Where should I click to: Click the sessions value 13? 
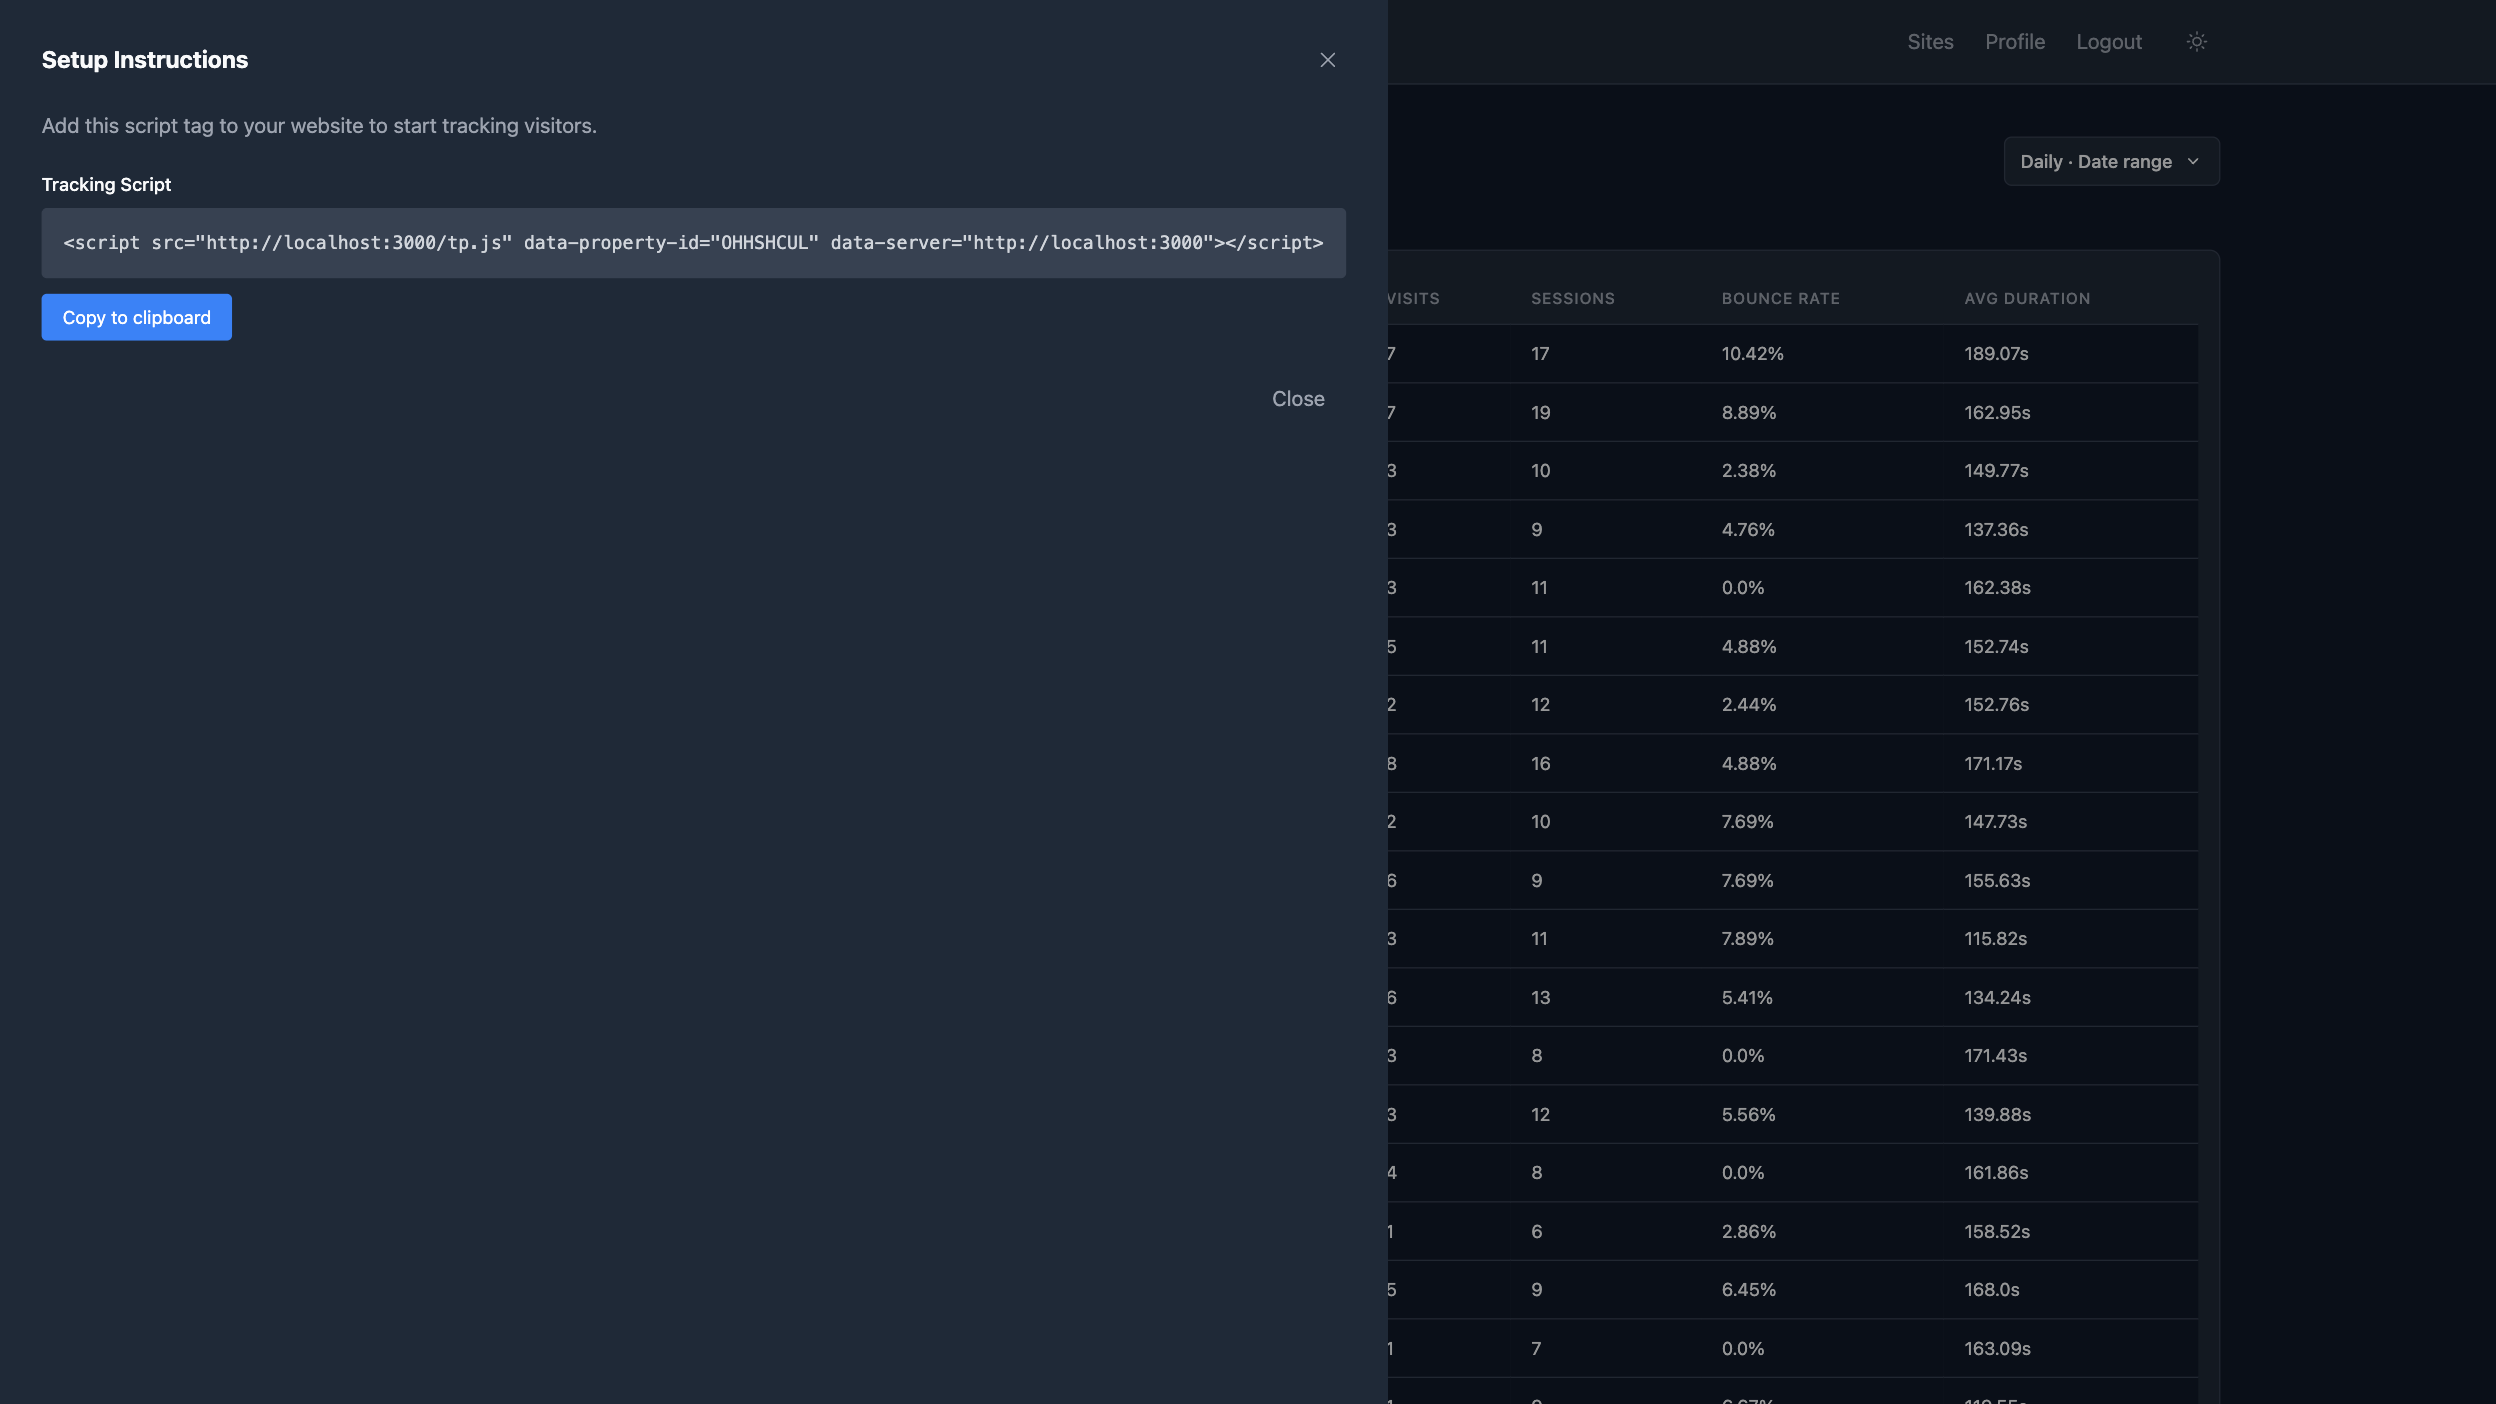tap(1540, 998)
